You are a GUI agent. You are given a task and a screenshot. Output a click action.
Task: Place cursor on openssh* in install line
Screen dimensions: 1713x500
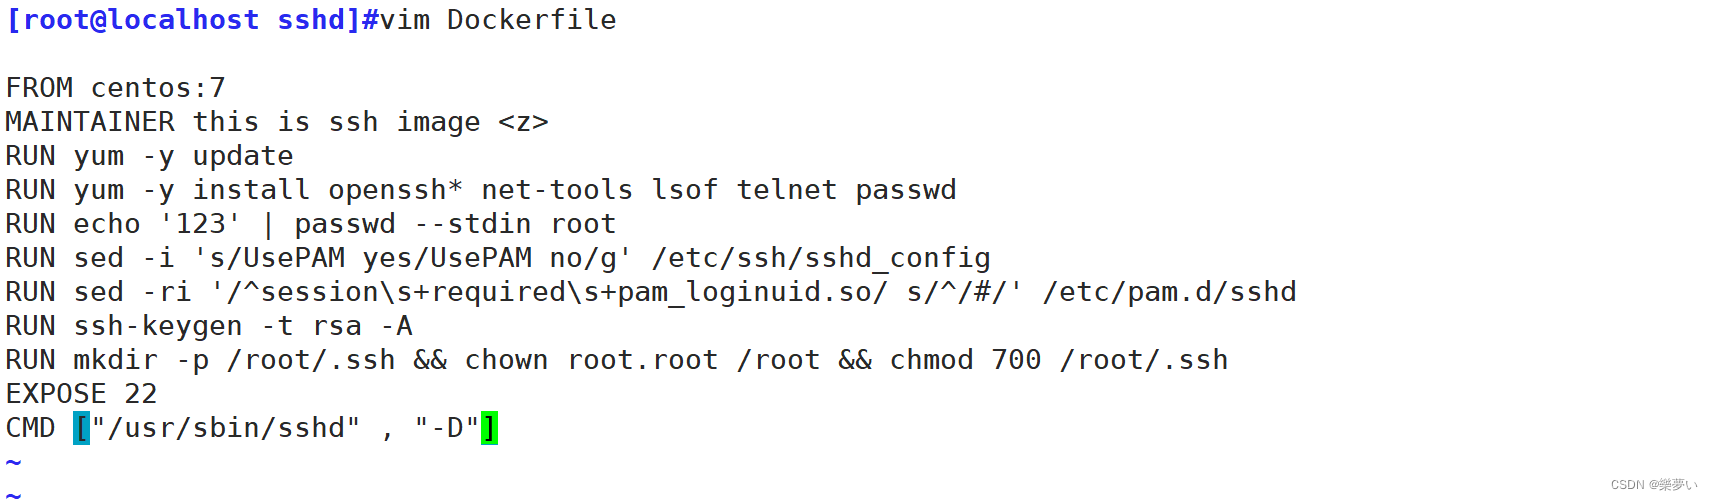(396, 190)
